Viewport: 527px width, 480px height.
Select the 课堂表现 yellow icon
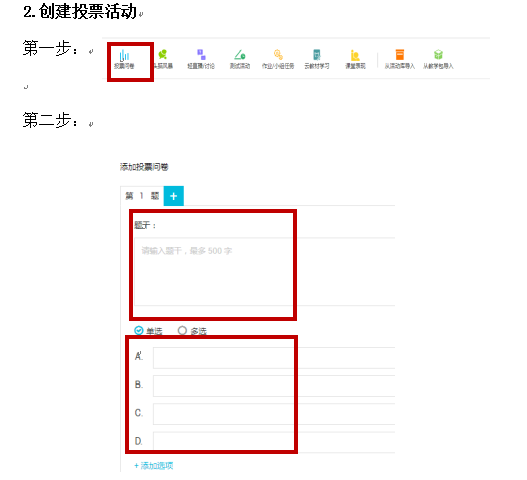(x=355, y=55)
